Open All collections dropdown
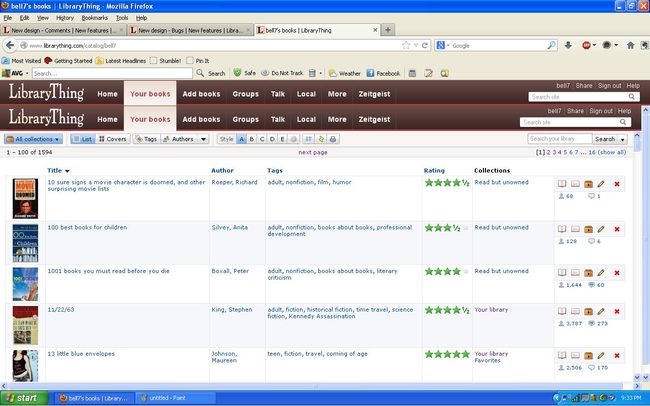650x406 pixels. pyautogui.click(x=34, y=139)
